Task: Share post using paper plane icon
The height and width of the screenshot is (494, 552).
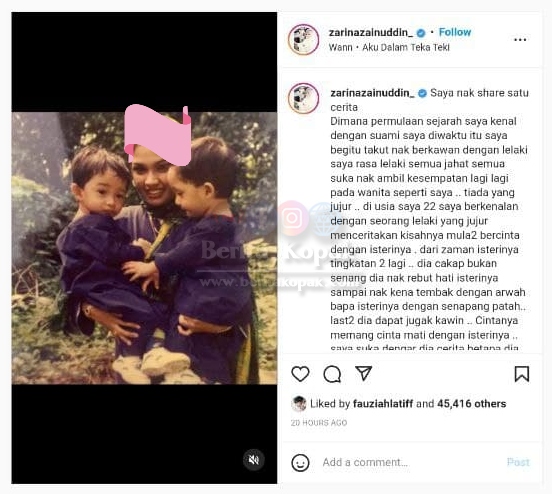Action: [x=363, y=373]
